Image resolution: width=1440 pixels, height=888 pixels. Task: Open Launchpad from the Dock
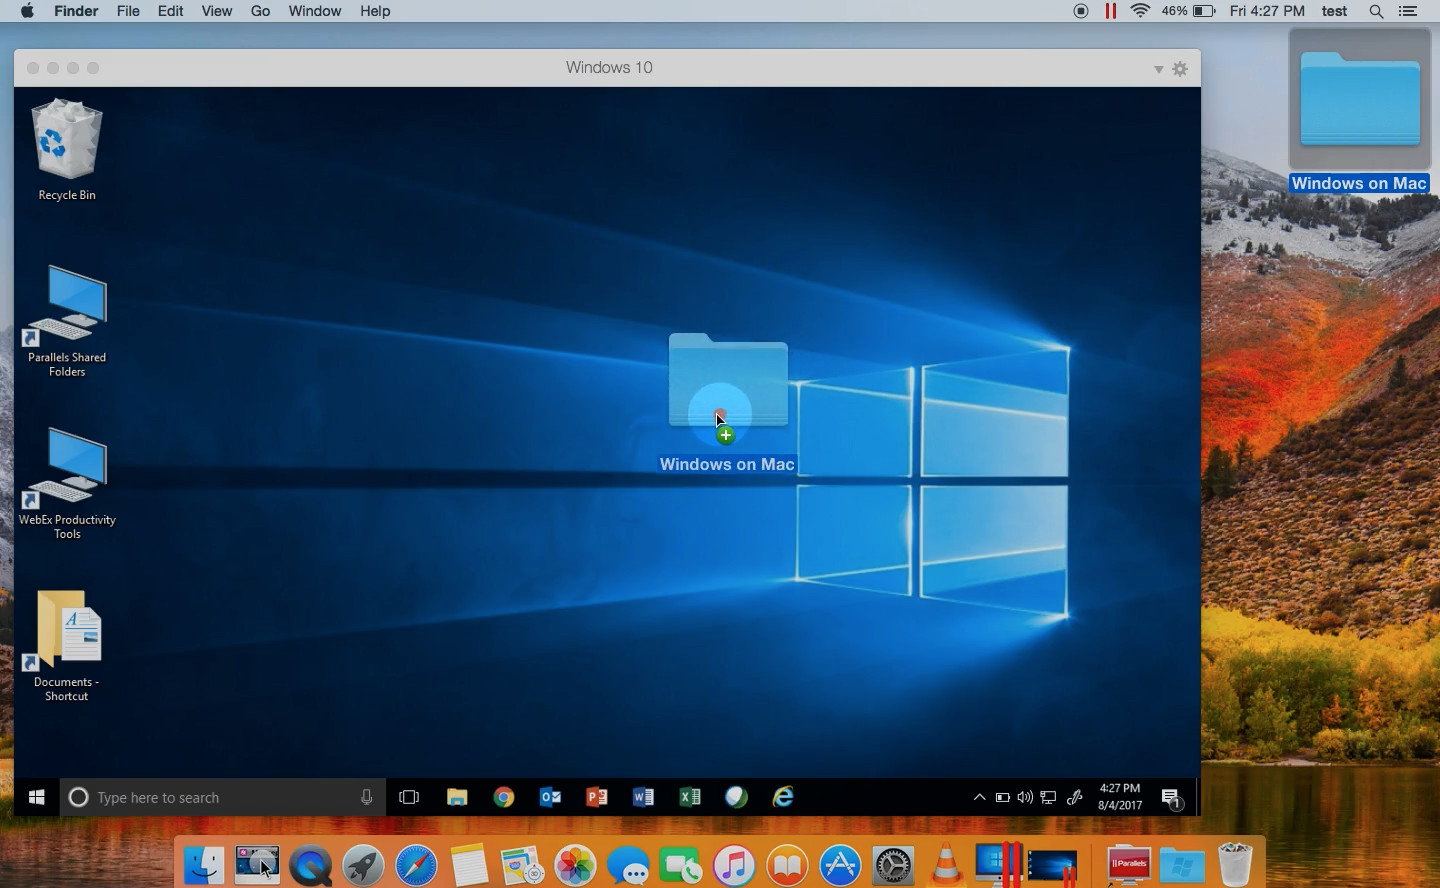click(x=363, y=865)
